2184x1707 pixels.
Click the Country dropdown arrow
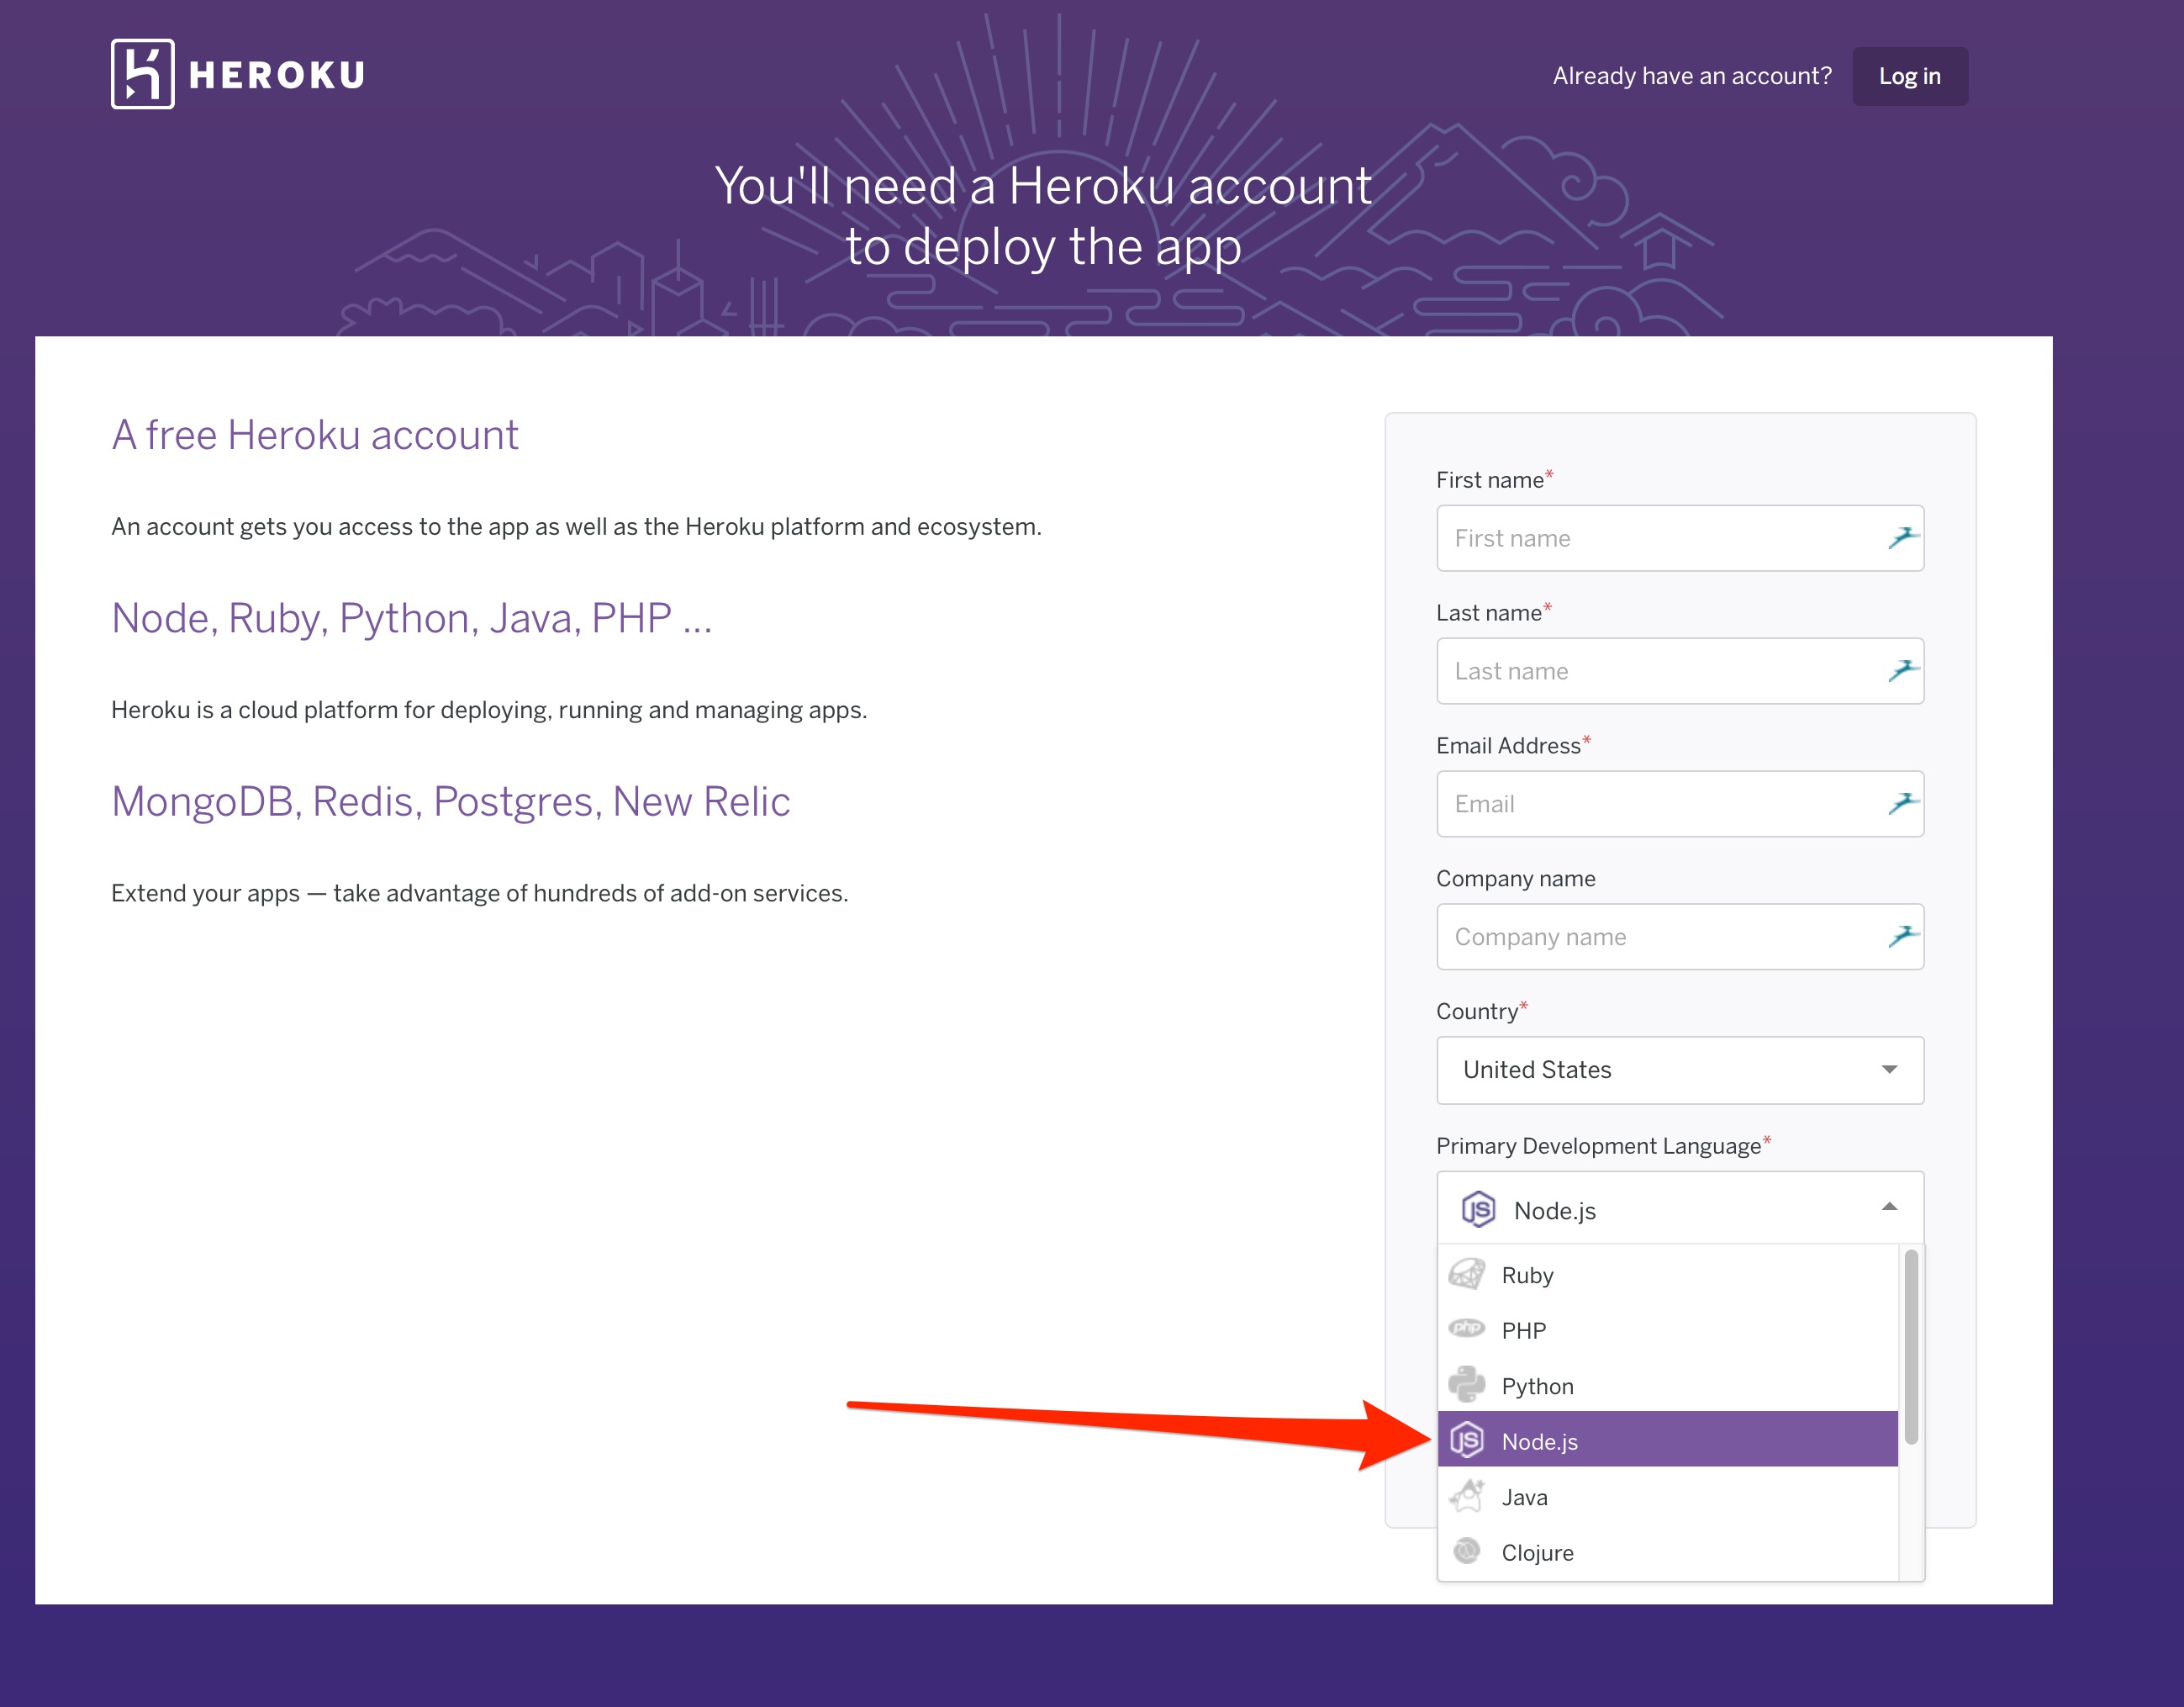coord(1888,1070)
